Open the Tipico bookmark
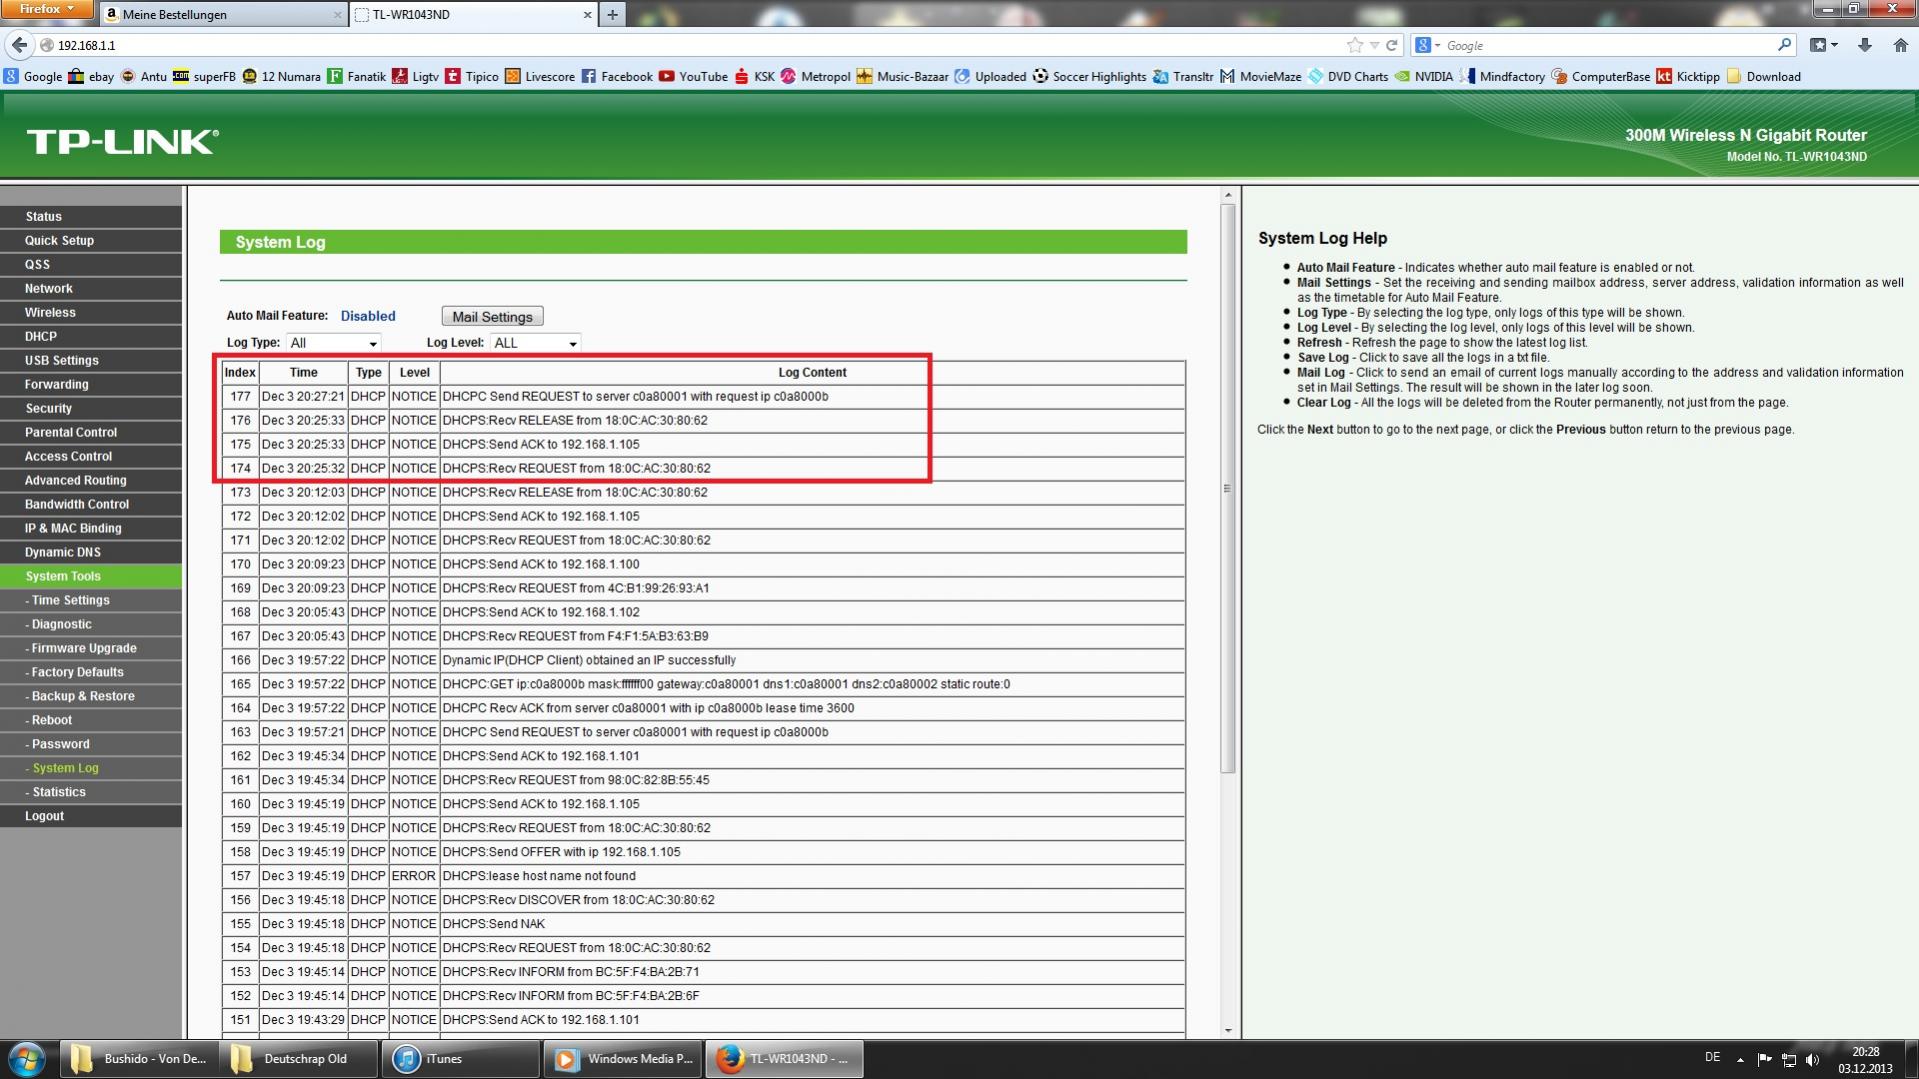 (x=472, y=76)
